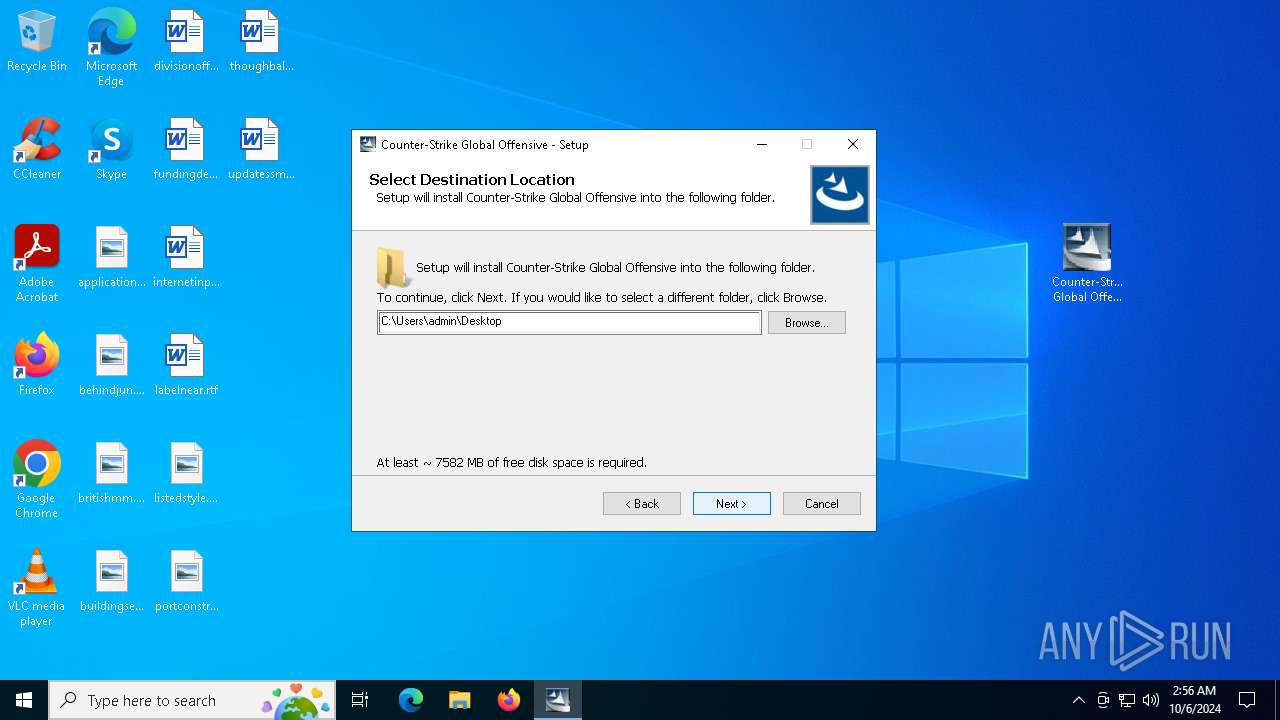
Task: Open the Google Chrome desktop shortcut
Action: 37,480
